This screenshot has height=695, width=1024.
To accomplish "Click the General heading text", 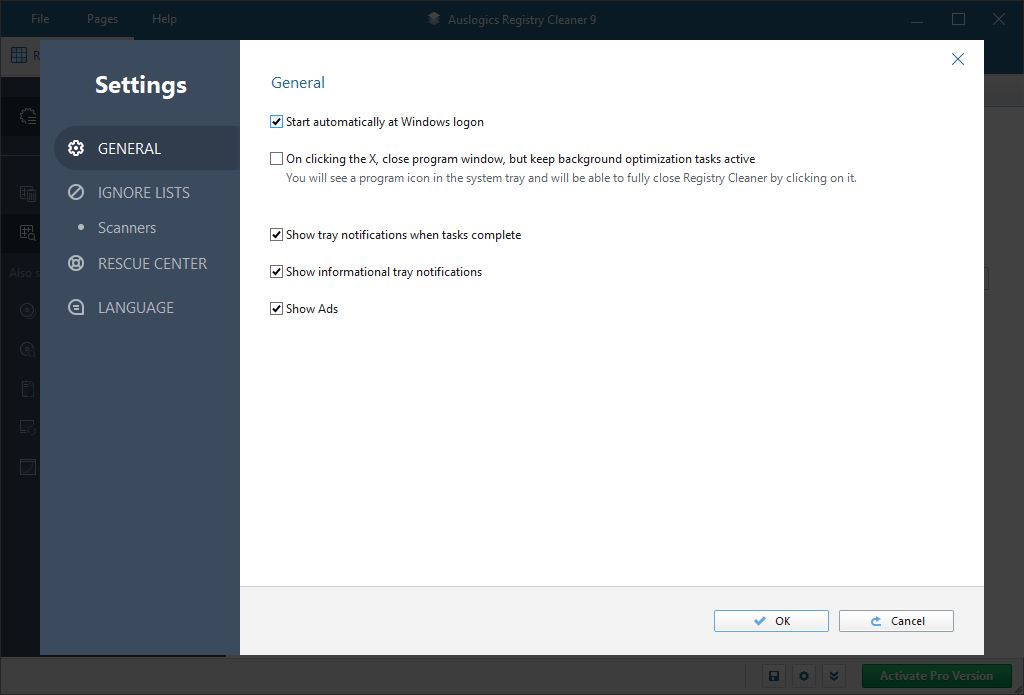I will tap(298, 83).
